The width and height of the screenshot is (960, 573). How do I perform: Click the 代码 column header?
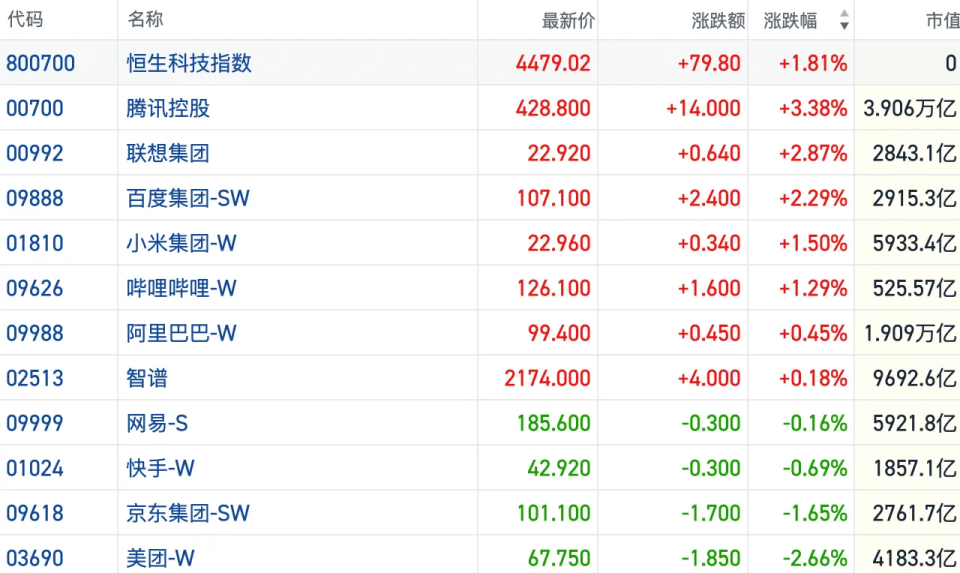25,20
